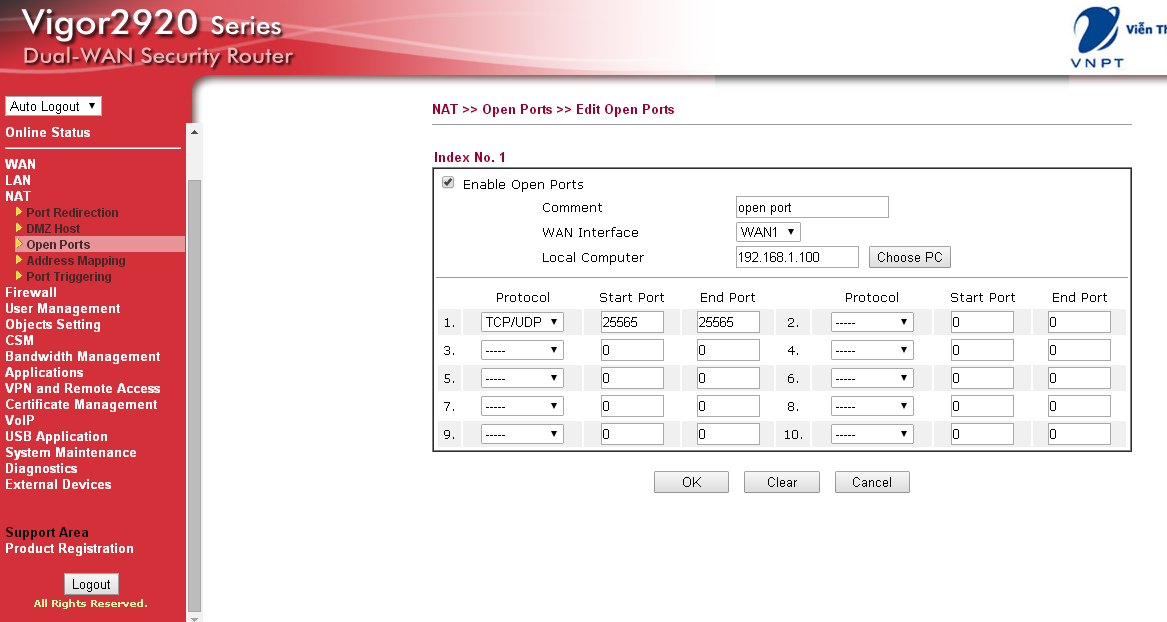Open the CSM menu
The height and width of the screenshot is (622, 1167).
click(x=19, y=340)
